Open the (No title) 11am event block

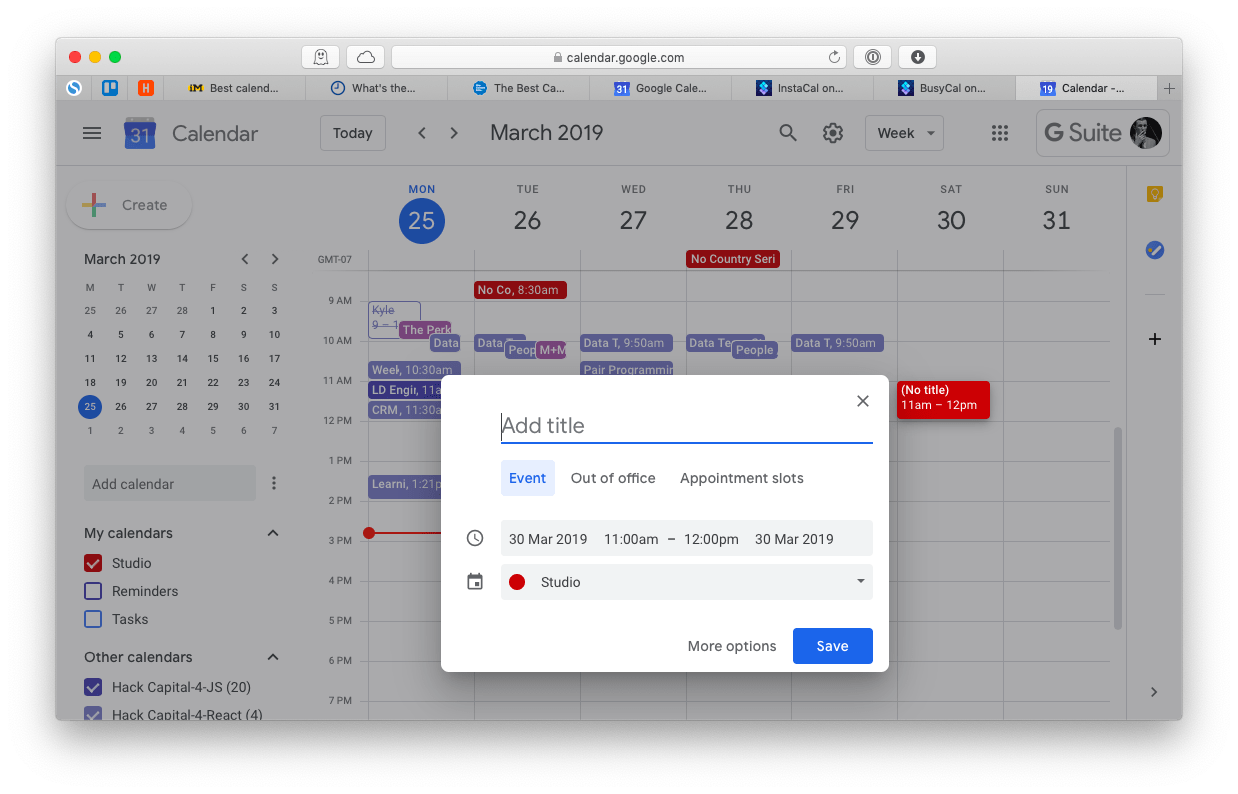(943, 400)
